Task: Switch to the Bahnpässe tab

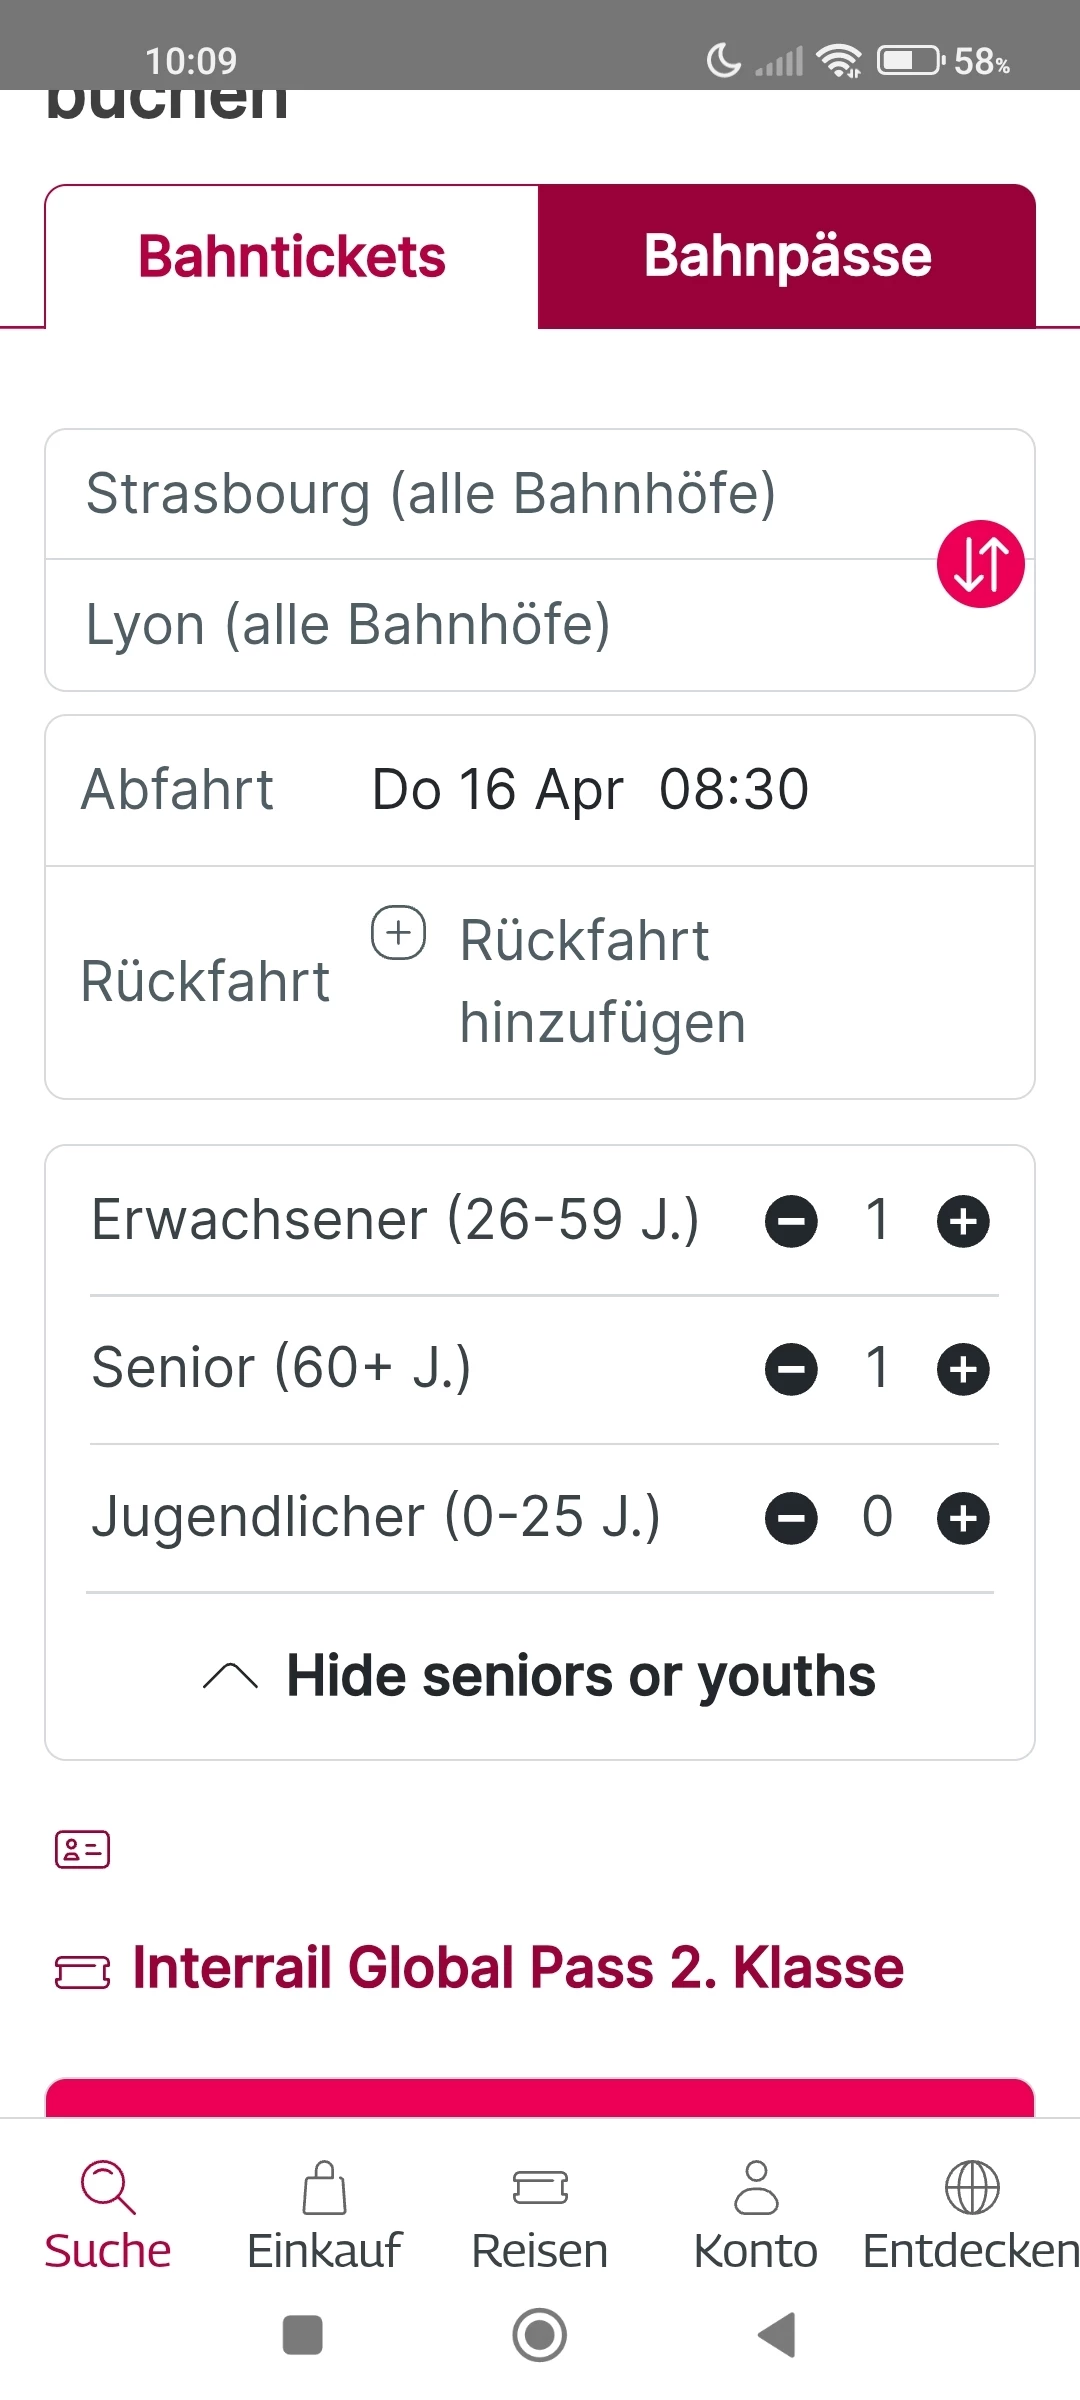Action: [x=787, y=256]
